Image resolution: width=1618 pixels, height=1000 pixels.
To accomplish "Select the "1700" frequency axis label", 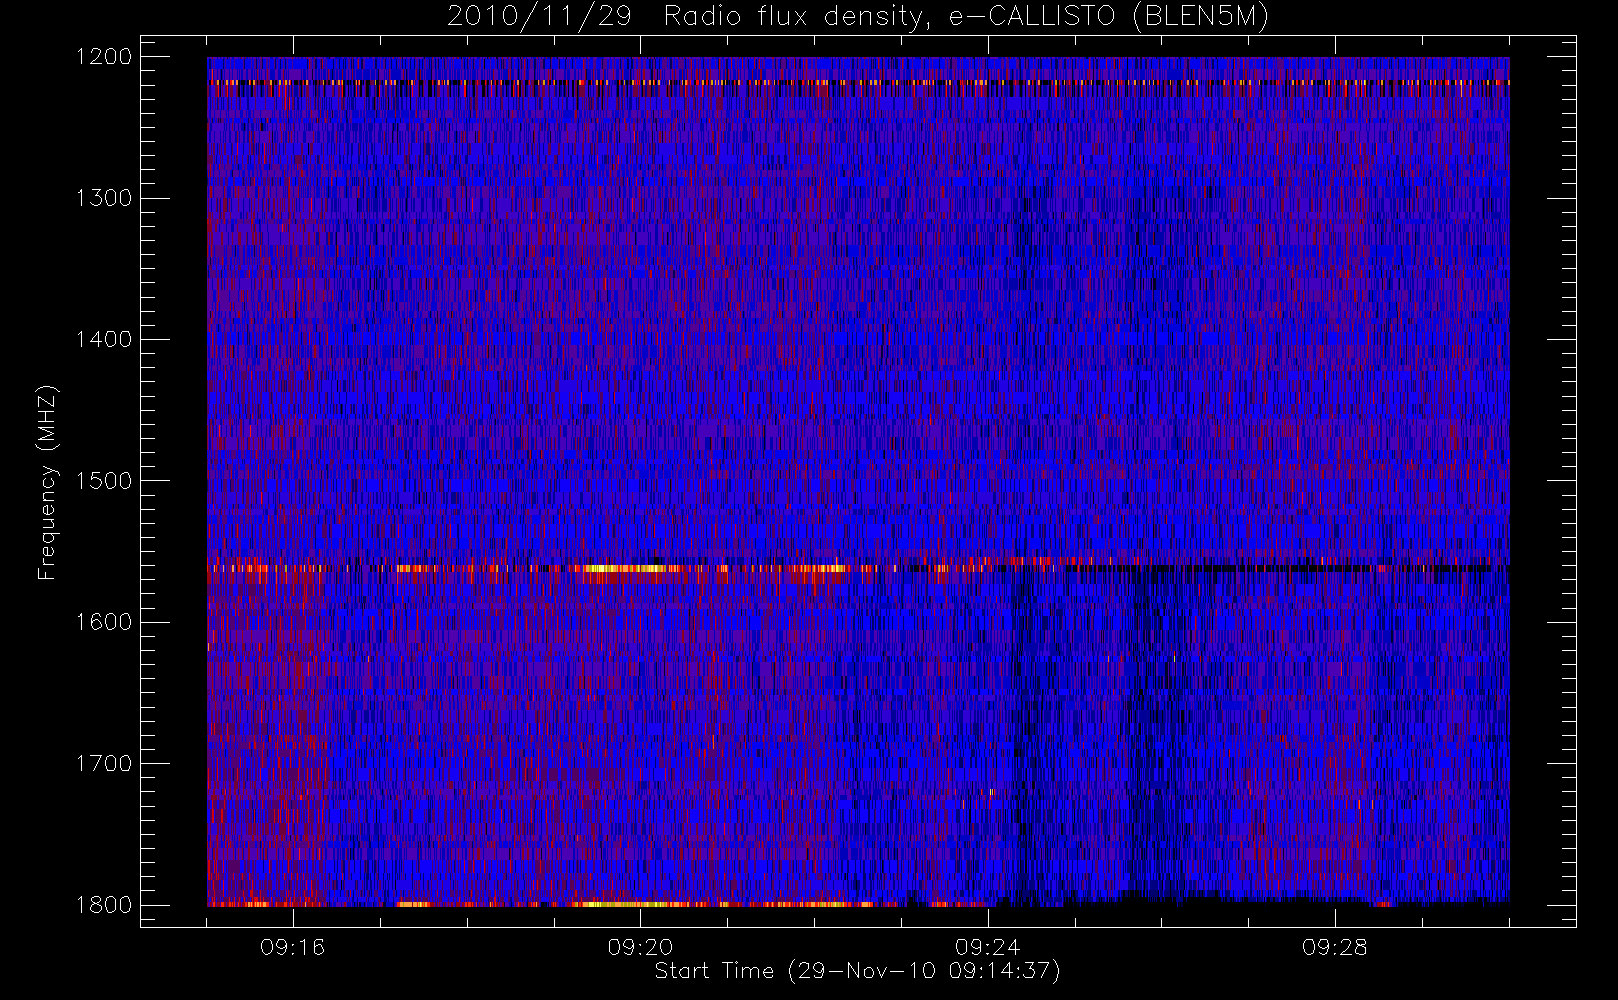I will click(x=104, y=764).
